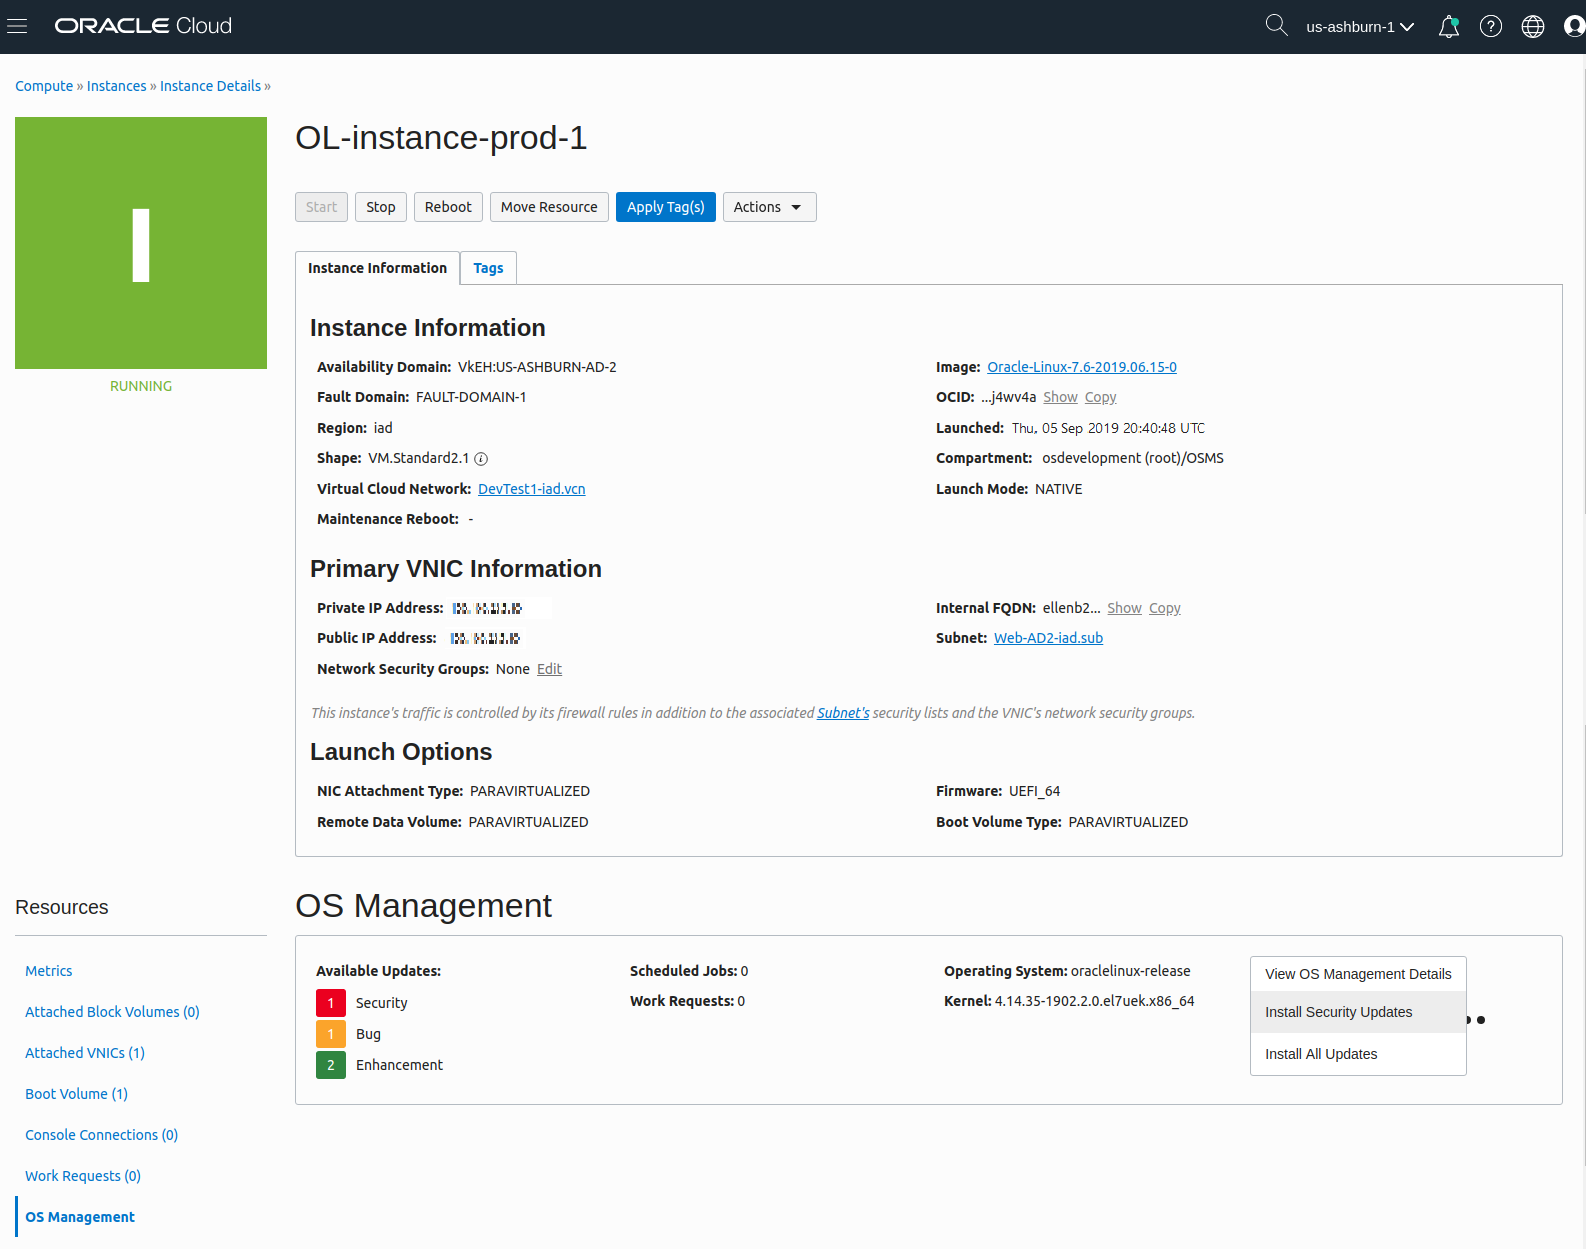Click the globe language icon
1586x1249 pixels.
1533,27
